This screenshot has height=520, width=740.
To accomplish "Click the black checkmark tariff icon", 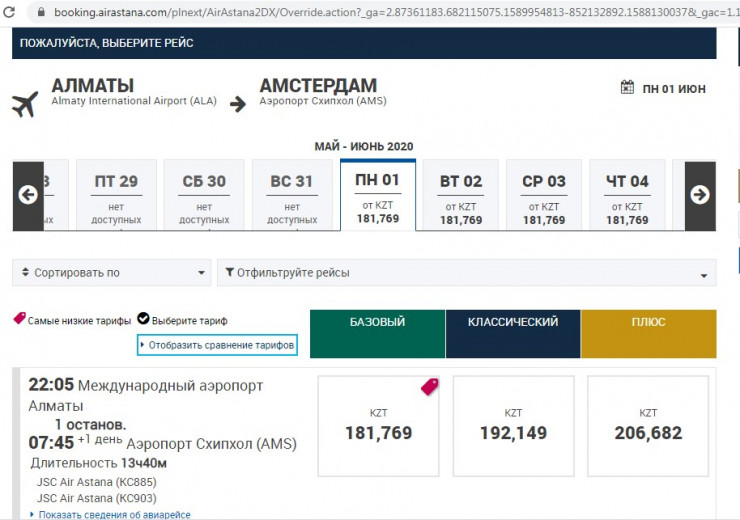I will (143, 320).
